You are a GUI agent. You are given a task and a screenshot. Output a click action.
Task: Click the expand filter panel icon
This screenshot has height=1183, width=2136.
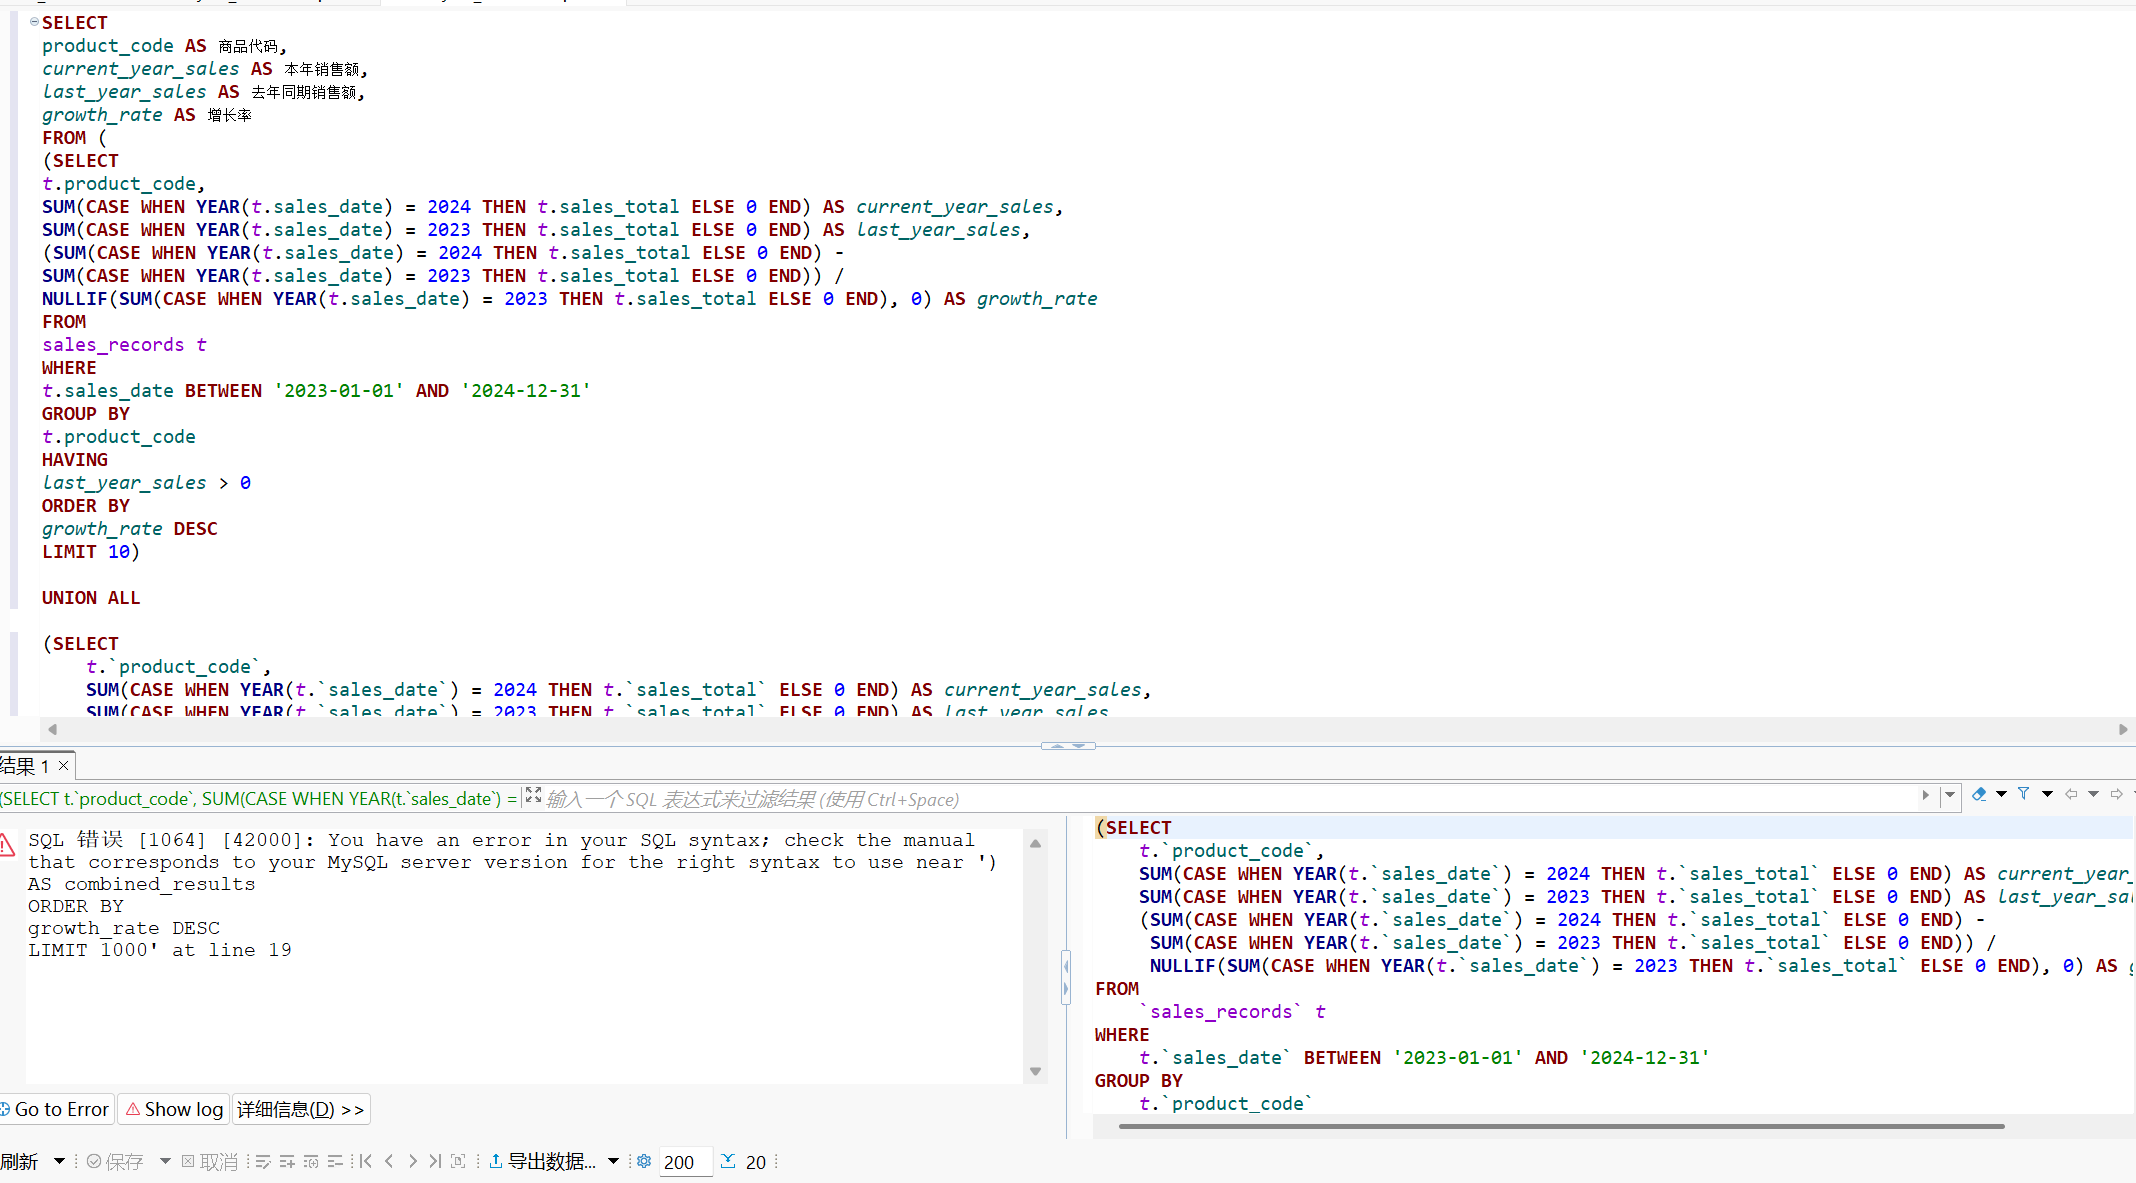(x=533, y=795)
